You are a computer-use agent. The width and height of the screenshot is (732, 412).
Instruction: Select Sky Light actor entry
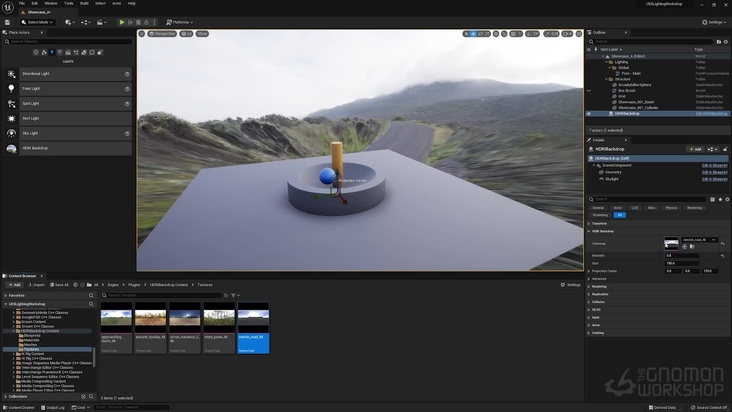pyautogui.click(x=68, y=133)
